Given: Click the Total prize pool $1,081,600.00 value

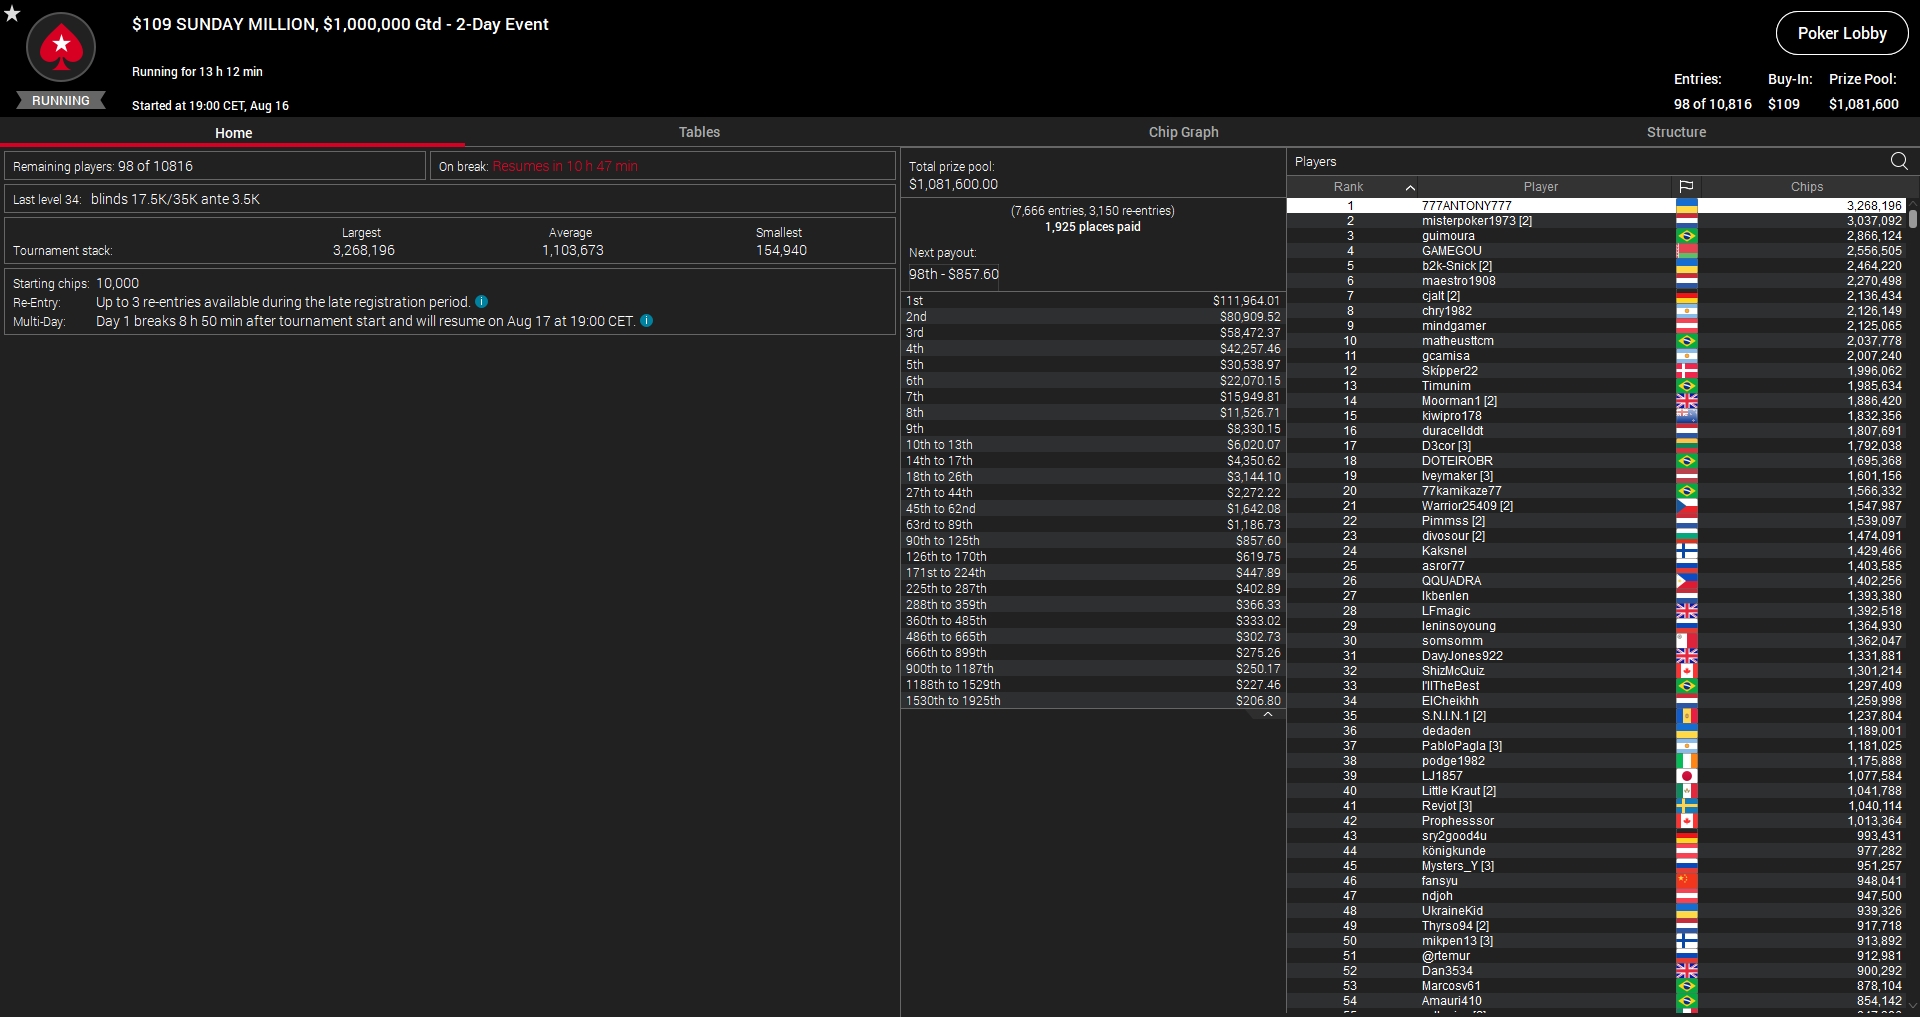Looking at the screenshot, I should (x=953, y=184).
